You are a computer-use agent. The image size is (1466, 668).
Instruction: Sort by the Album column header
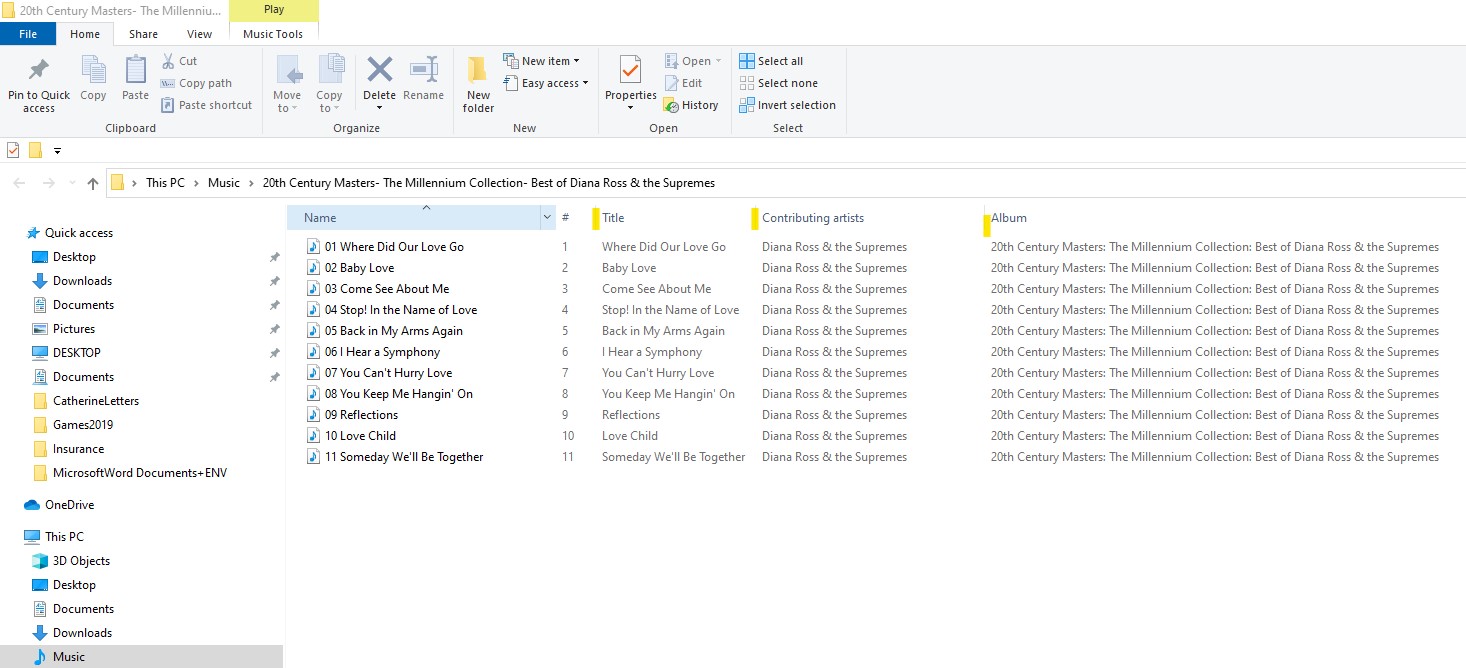1009,217
